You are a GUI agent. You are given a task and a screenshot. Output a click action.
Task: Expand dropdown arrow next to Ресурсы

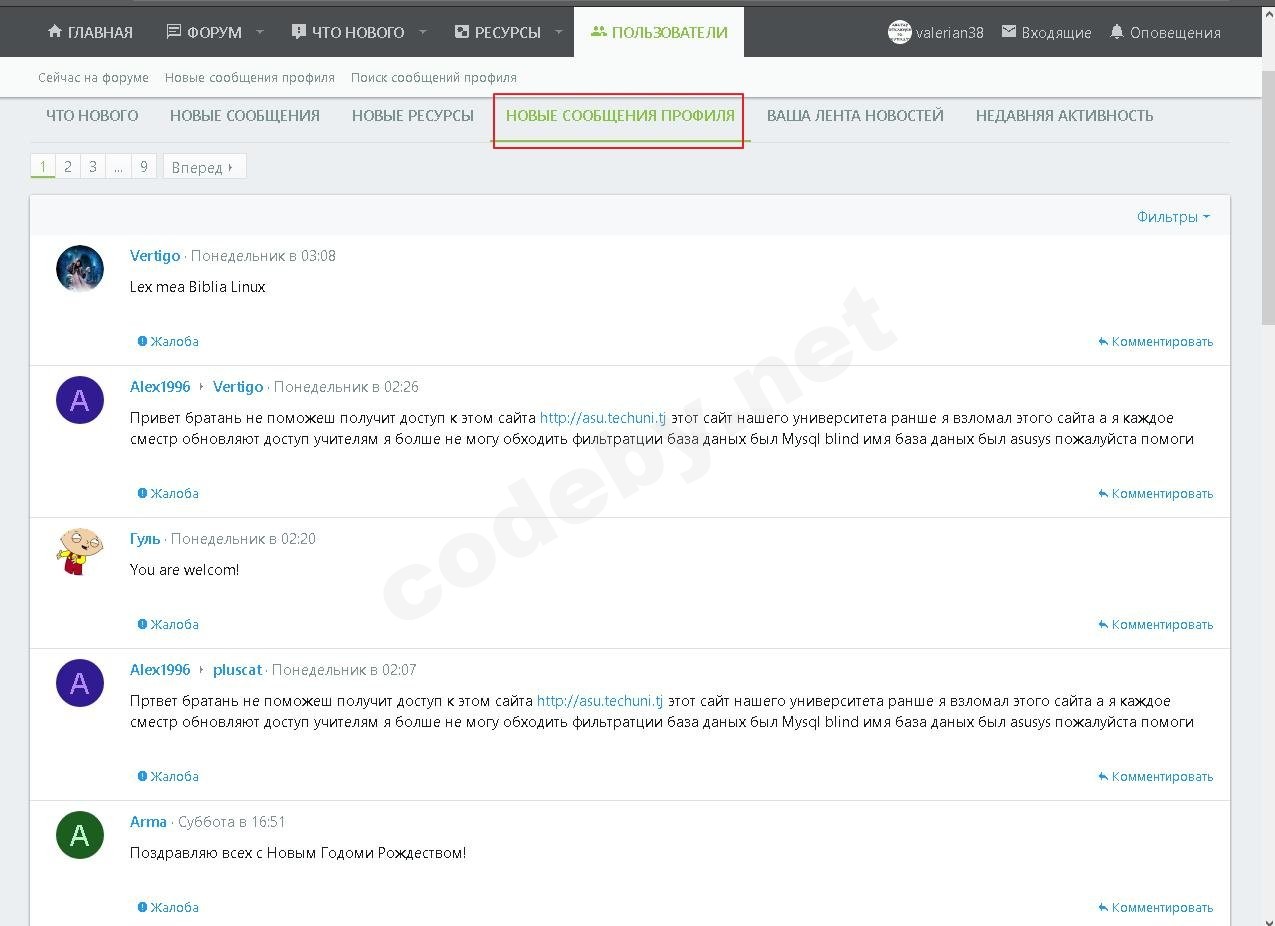tap(559, 32)
